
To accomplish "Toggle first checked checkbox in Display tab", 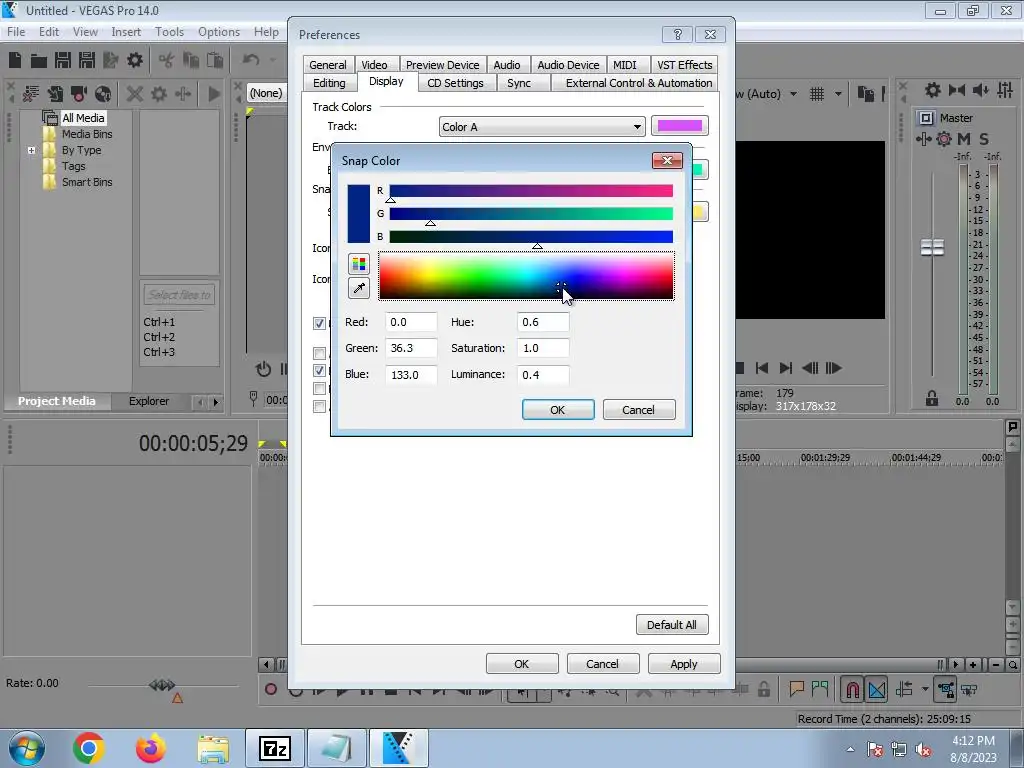I will (319, 323).
